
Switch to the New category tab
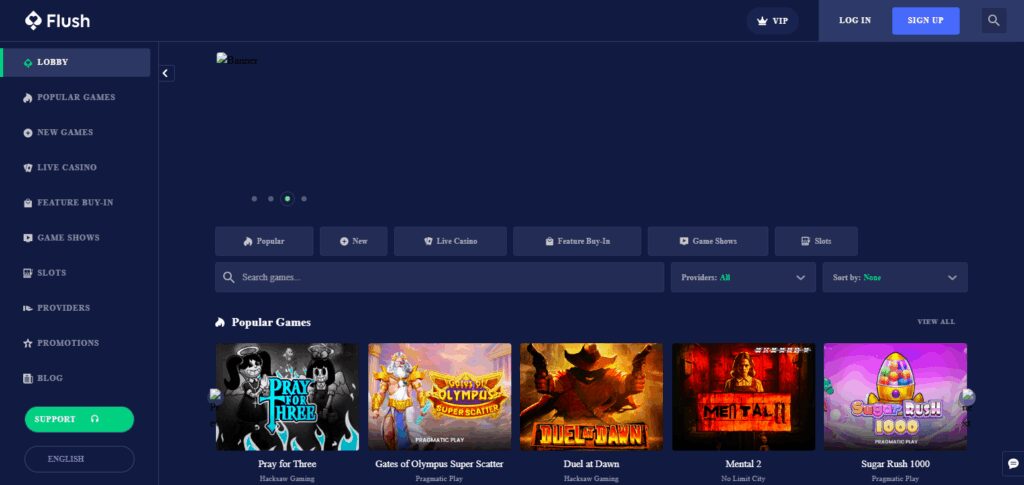[353, 241]
